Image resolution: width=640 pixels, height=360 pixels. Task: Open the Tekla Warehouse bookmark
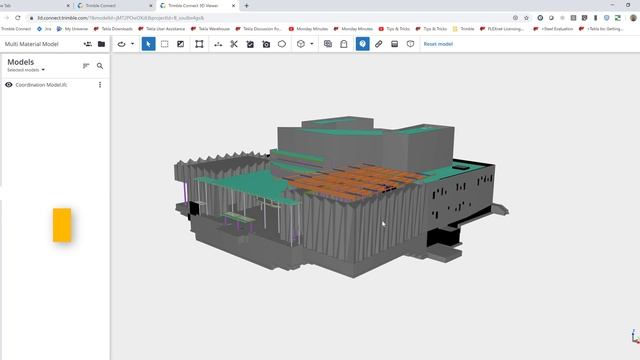click(x=210, y=29)
